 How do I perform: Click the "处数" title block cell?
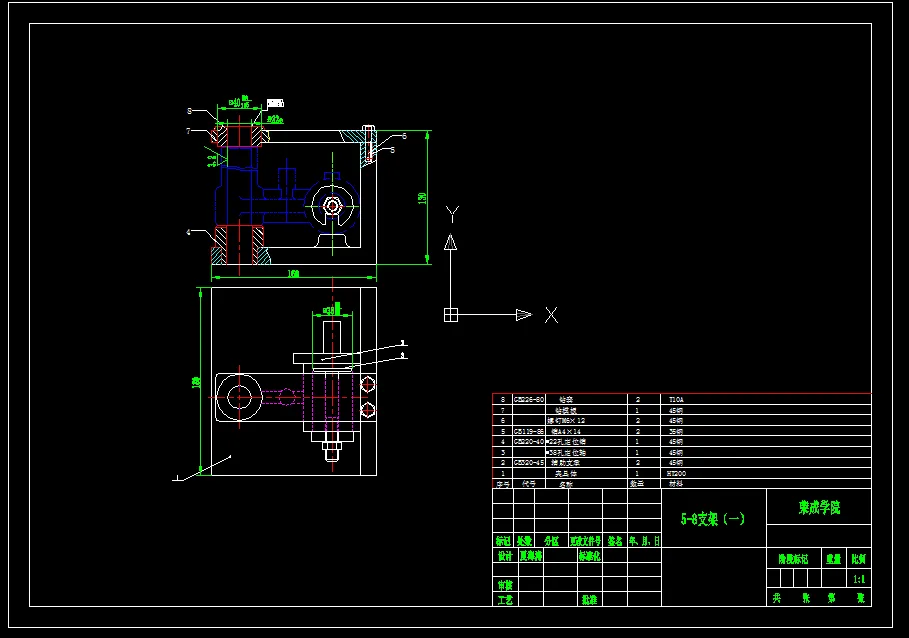524,541
